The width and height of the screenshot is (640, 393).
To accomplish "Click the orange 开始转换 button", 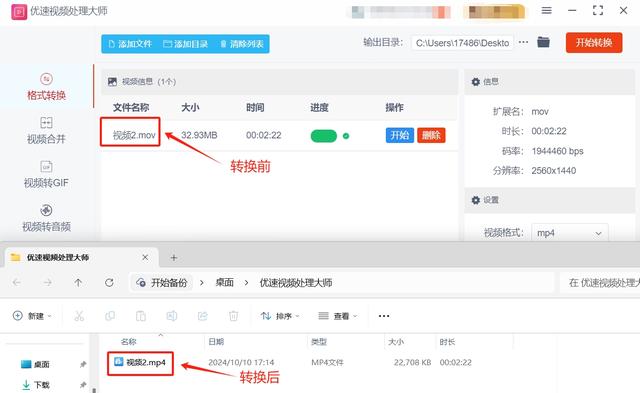I will (594, 42).
